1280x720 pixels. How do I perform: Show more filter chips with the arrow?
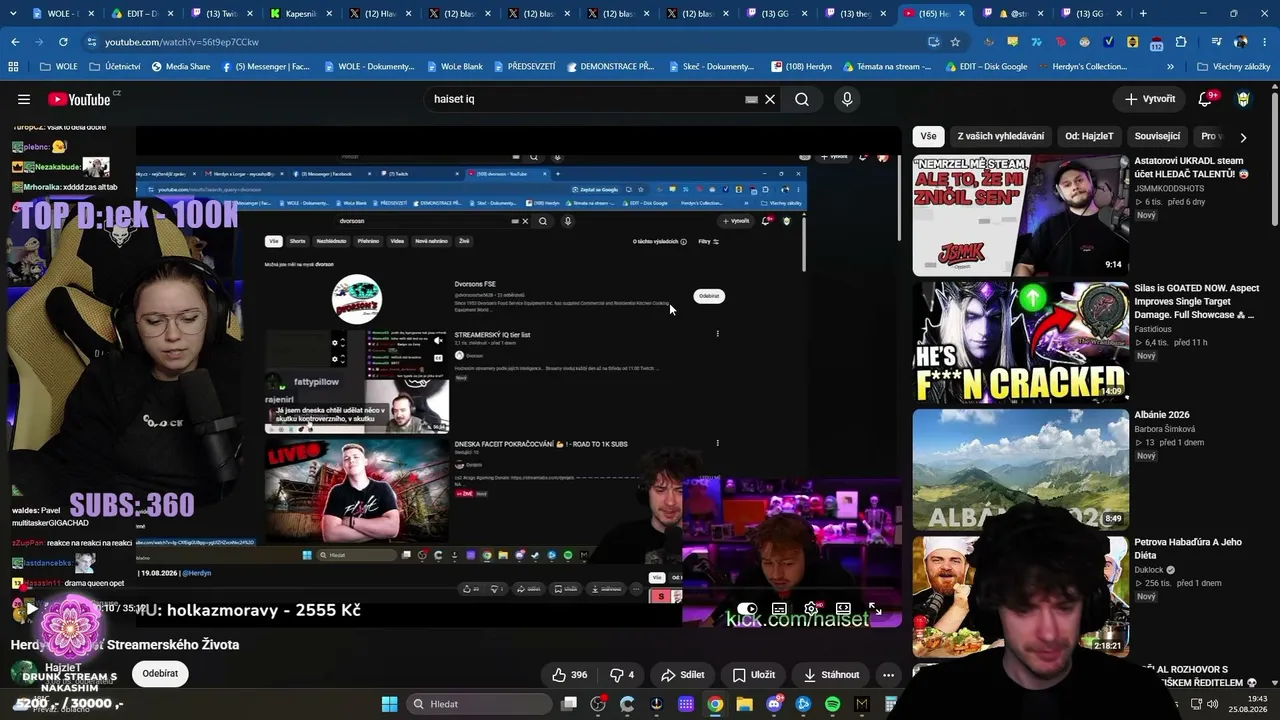coord(1243,137)
